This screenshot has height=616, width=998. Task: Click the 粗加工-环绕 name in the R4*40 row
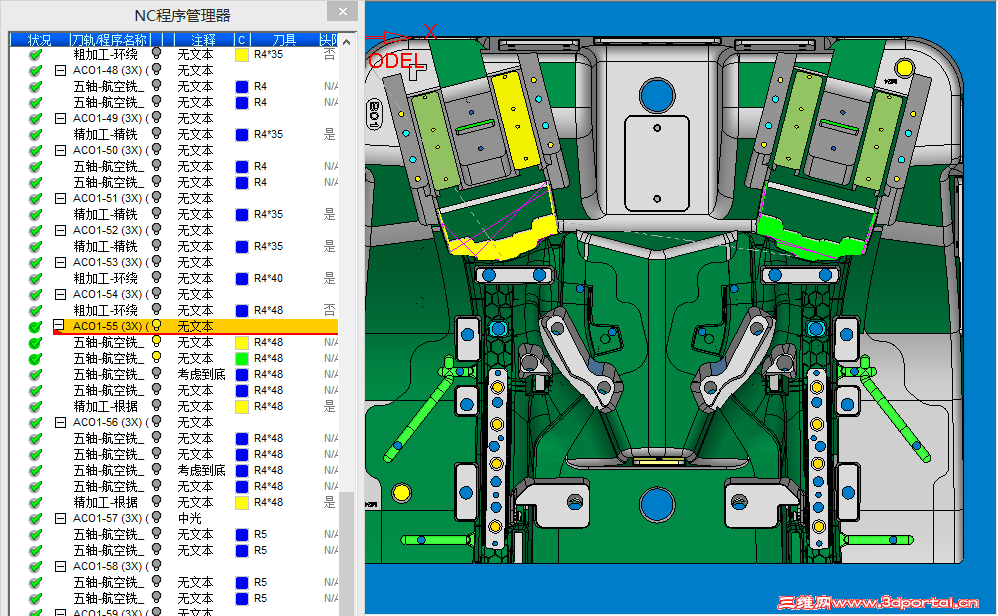pos(106,279)
